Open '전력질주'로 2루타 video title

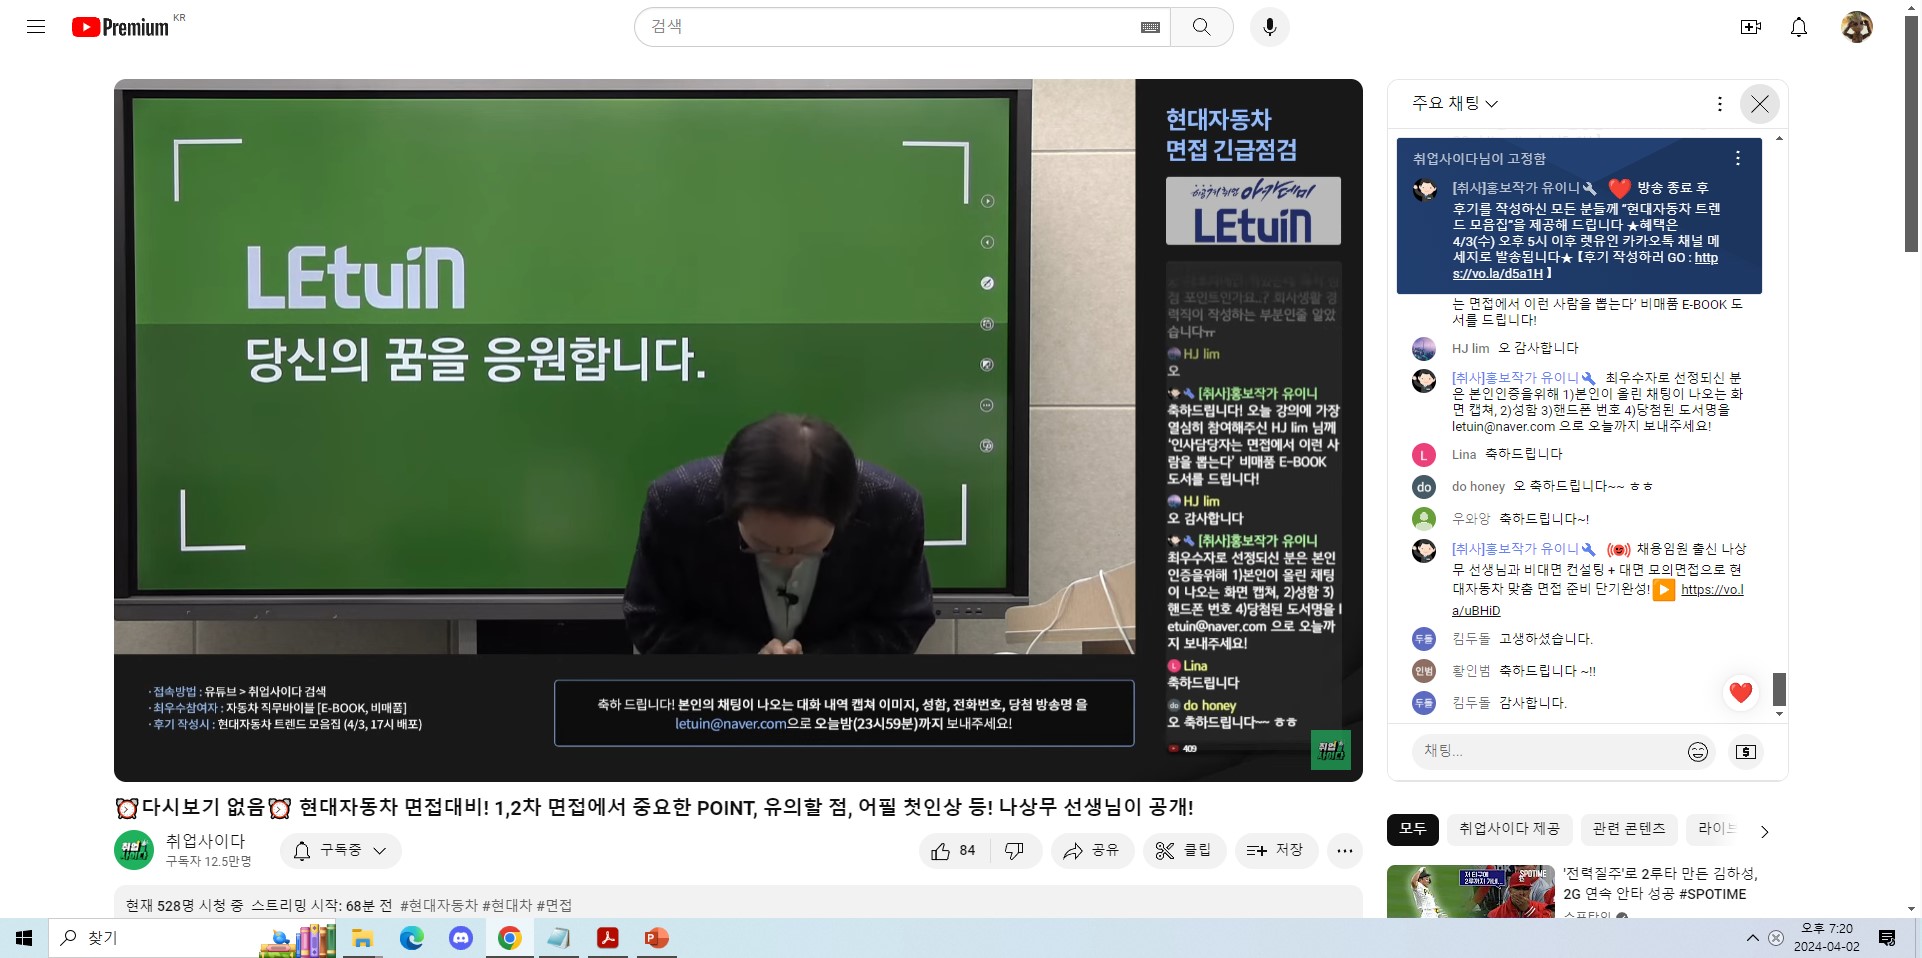click(1660, 884)
